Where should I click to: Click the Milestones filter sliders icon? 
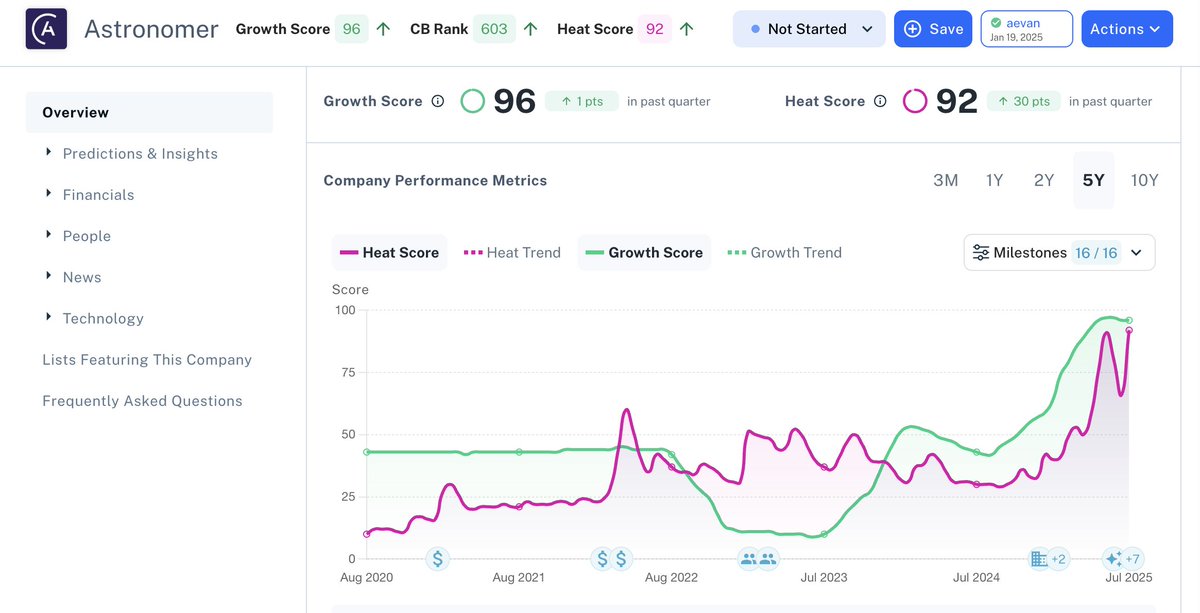click(x=981, y=253)
